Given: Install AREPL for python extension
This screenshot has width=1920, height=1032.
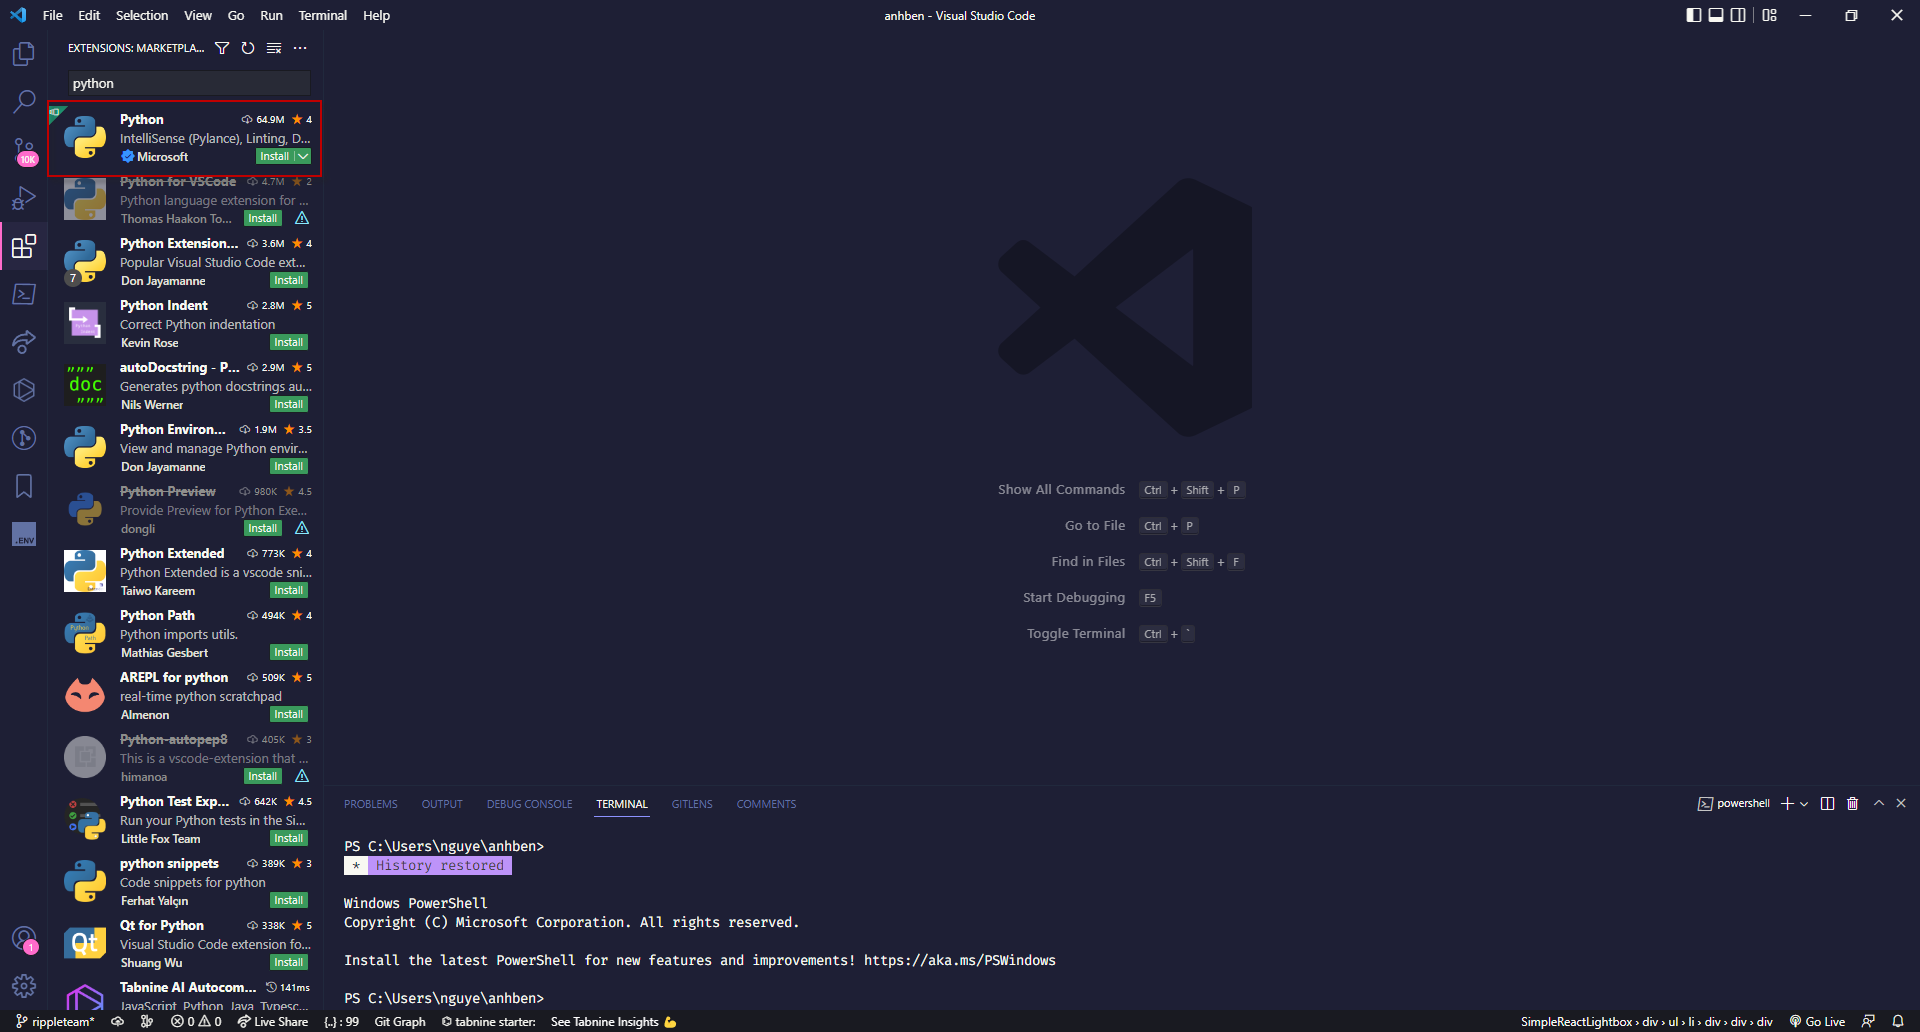Looking at the screenshot, I should (x=289, y=714).
